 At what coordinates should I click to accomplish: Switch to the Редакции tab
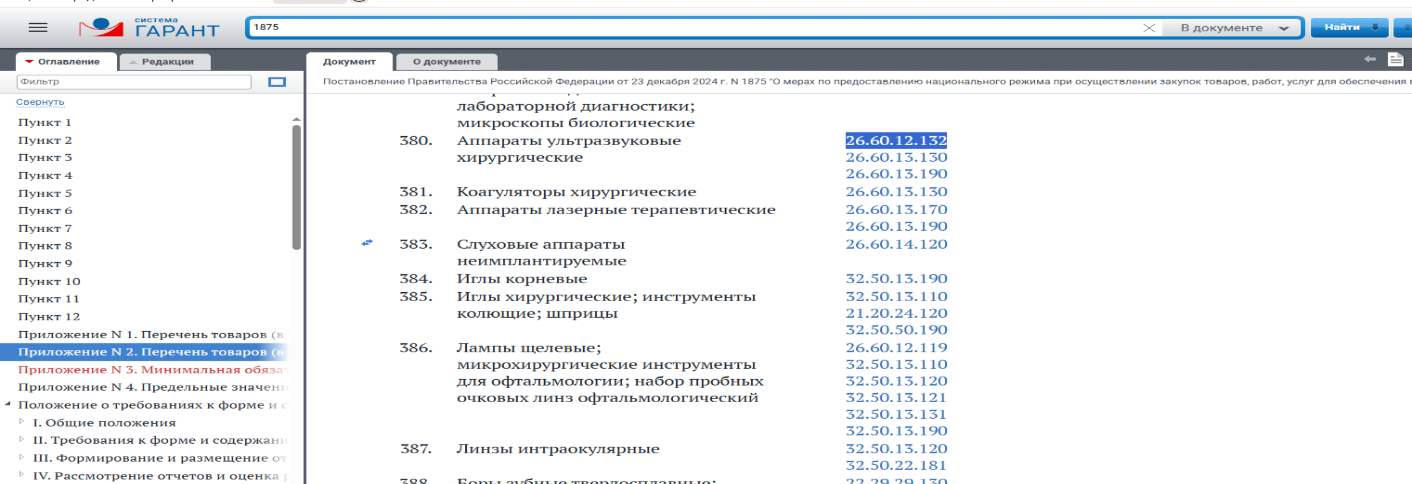[x=163, y=61]
